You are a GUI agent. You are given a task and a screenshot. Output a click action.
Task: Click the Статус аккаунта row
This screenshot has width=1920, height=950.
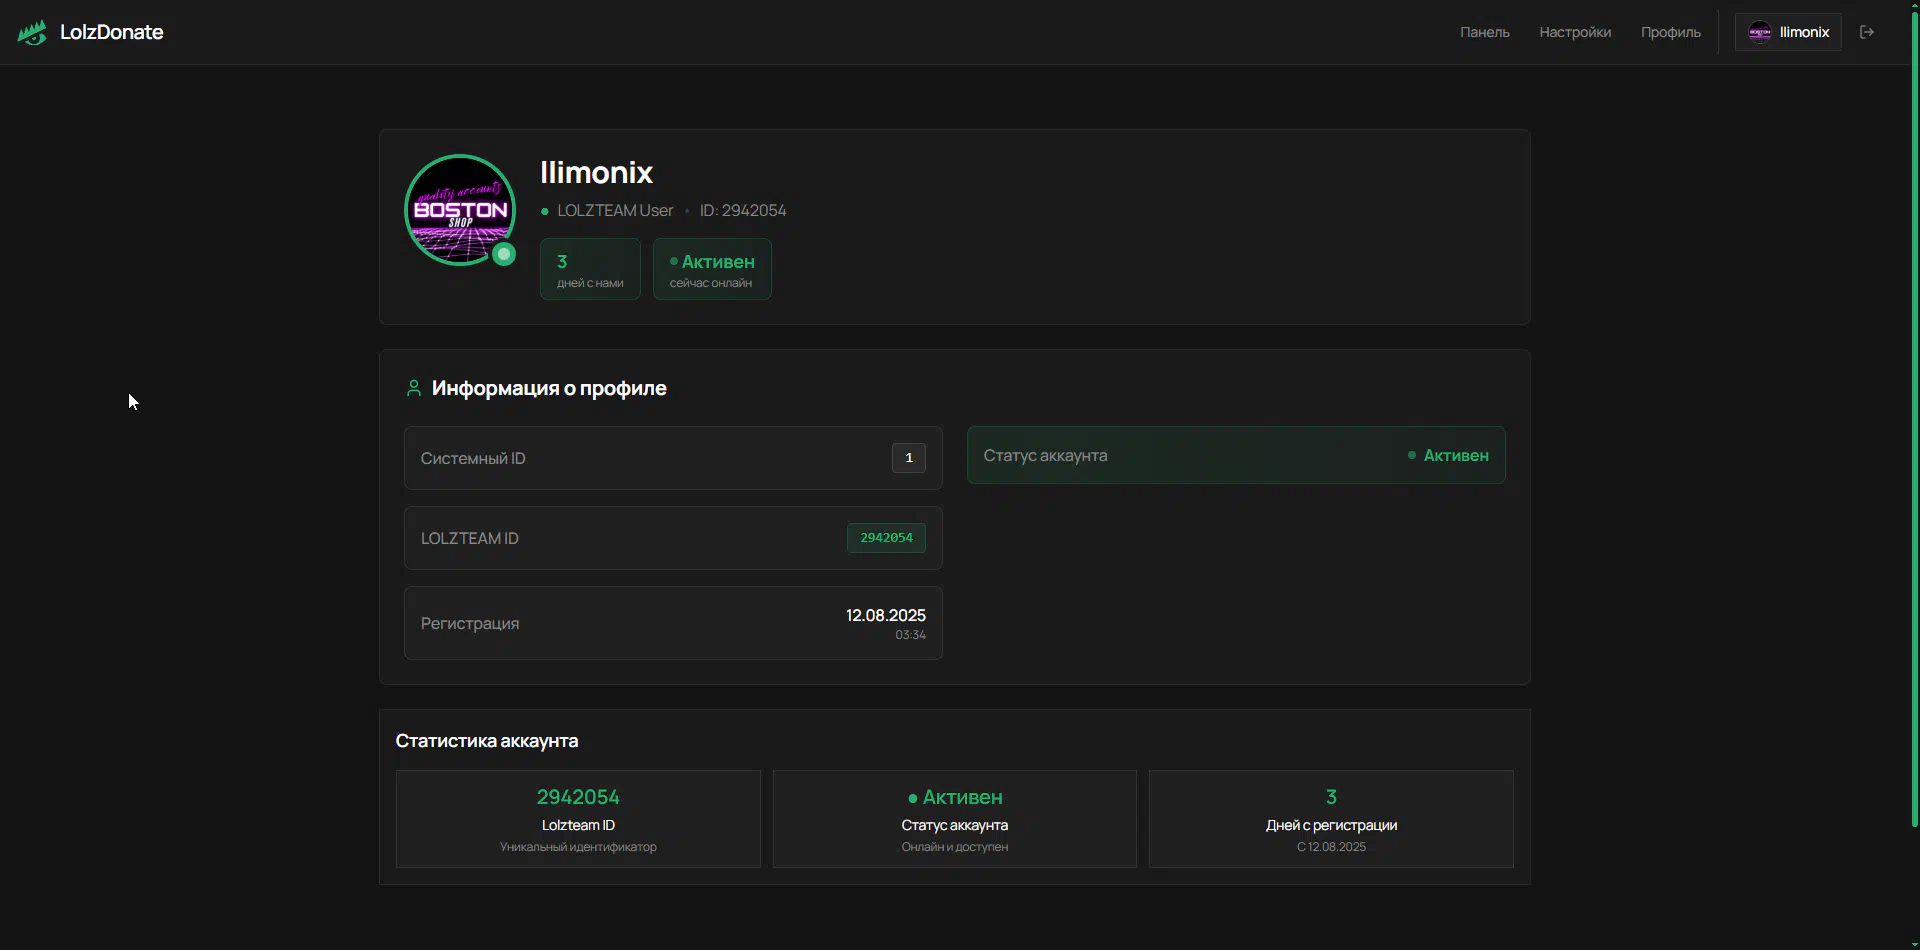pos(1235,455)
